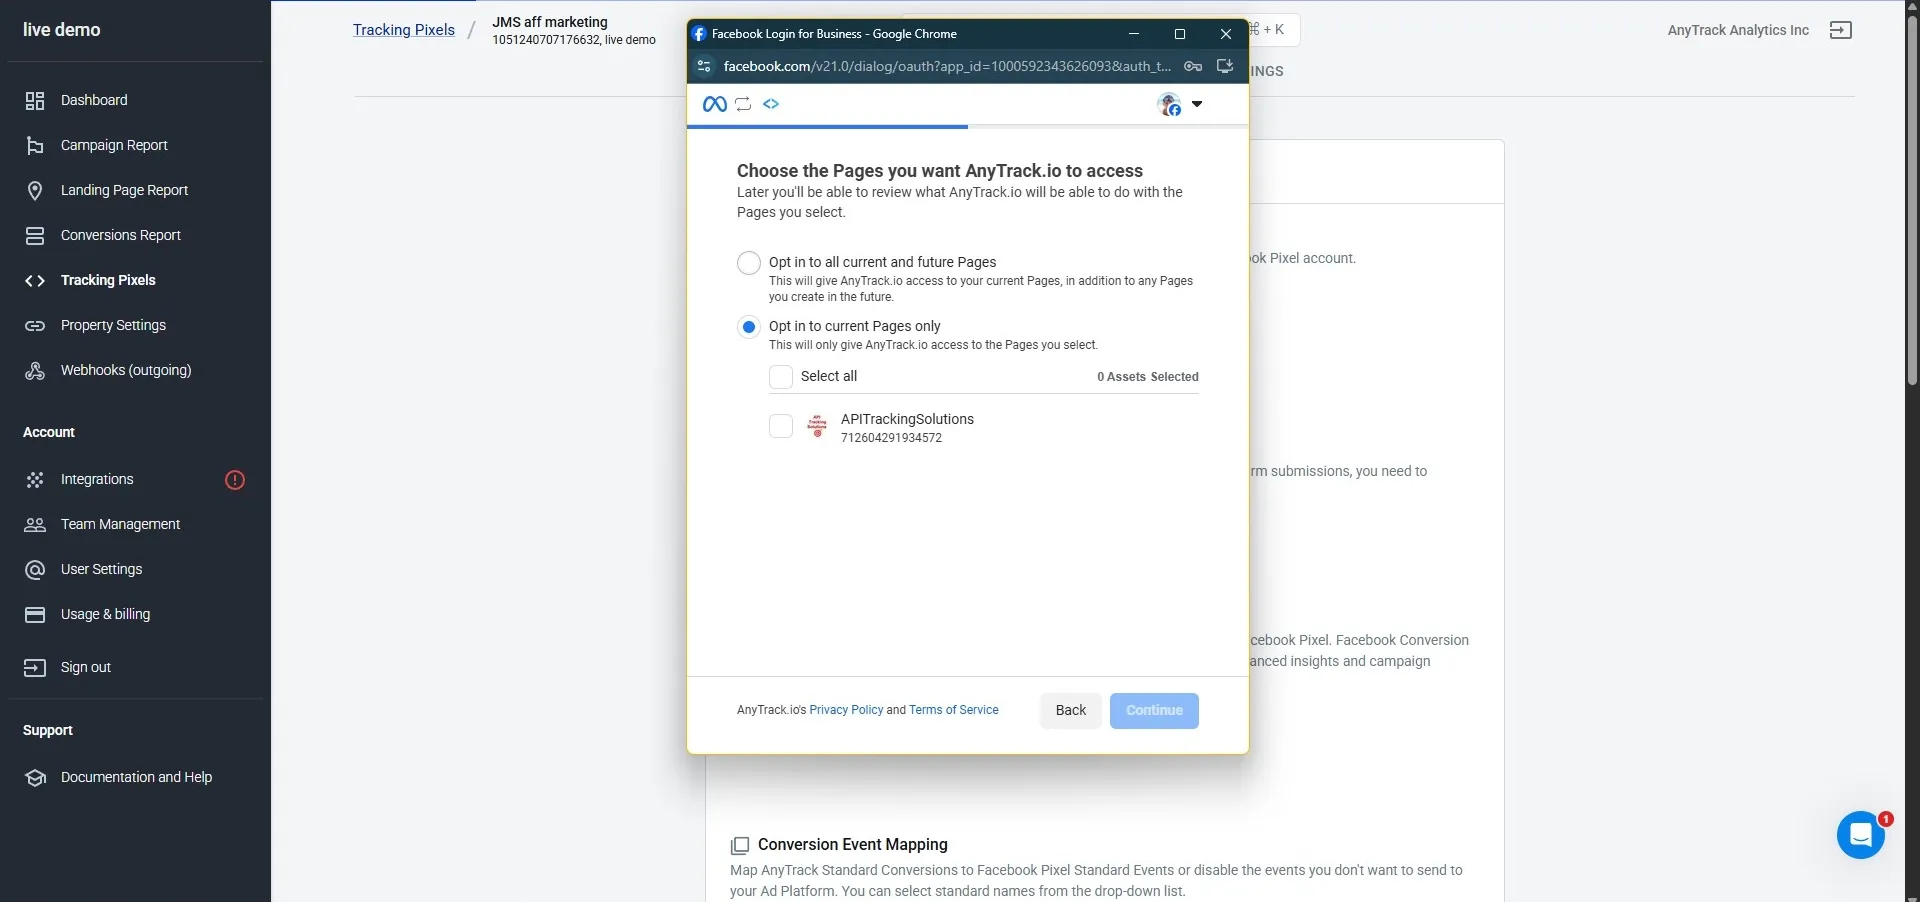This screenshot has width=1920, height=902.
Task: Click the User Settings at-sign icon
Action: [x=35, y=570]
